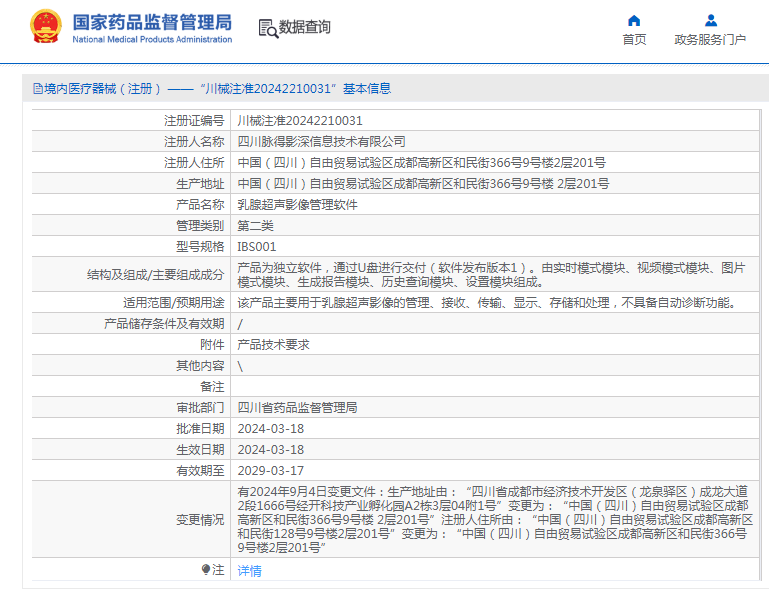Go to 首页 home page

pyautogui.click(x=634, y=40)
